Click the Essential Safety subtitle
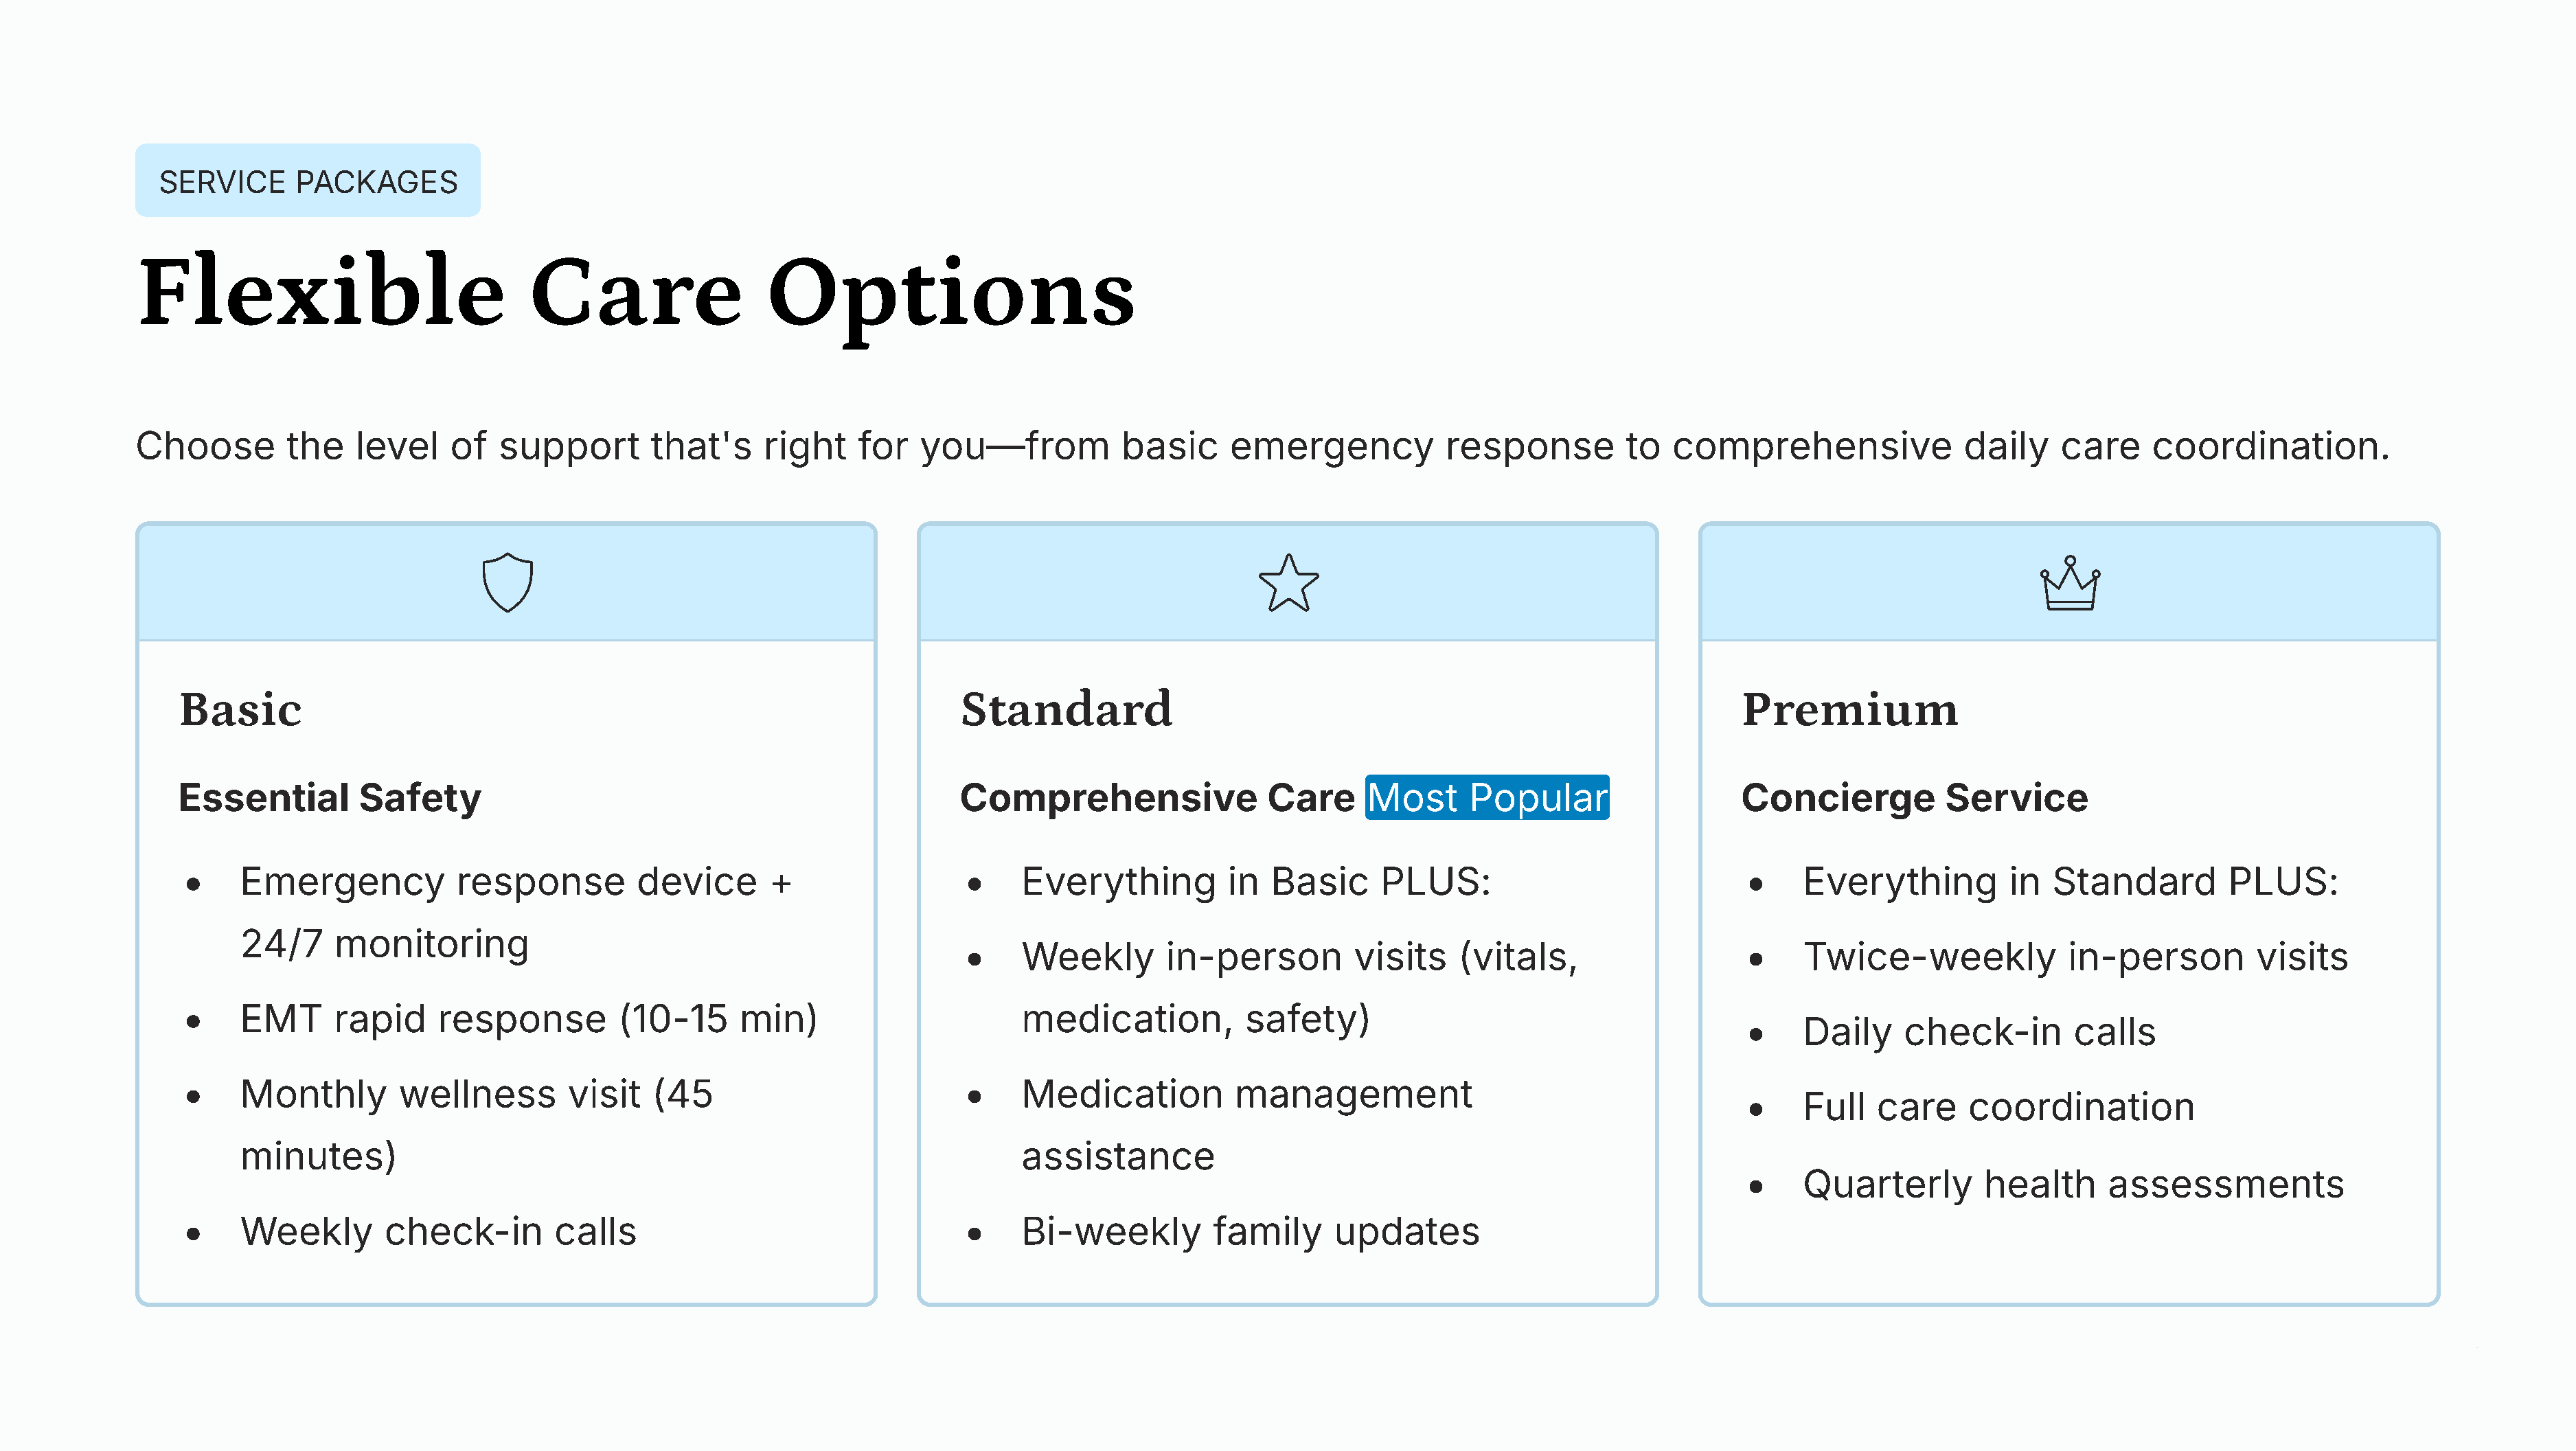Screen dimensions: 2576x1451 click(x=329, y=798)
